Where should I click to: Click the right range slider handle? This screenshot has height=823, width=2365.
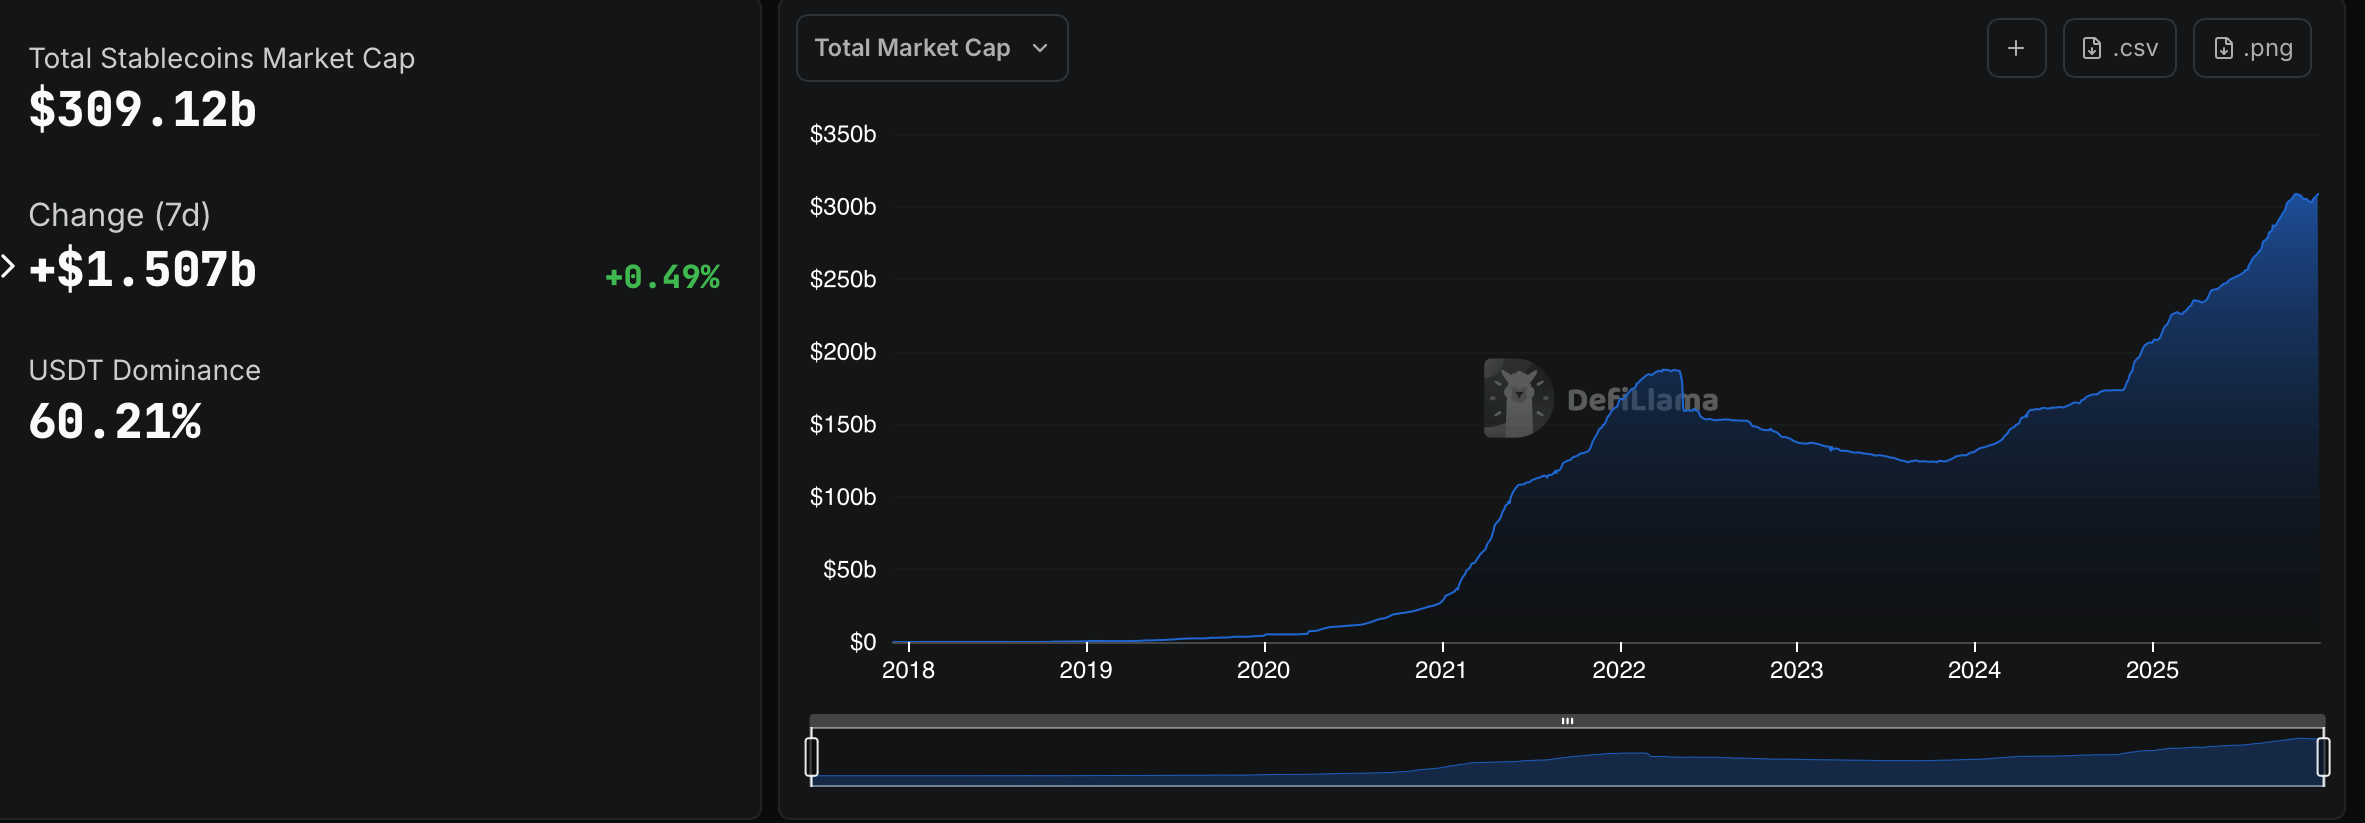tap(2323, 756)
